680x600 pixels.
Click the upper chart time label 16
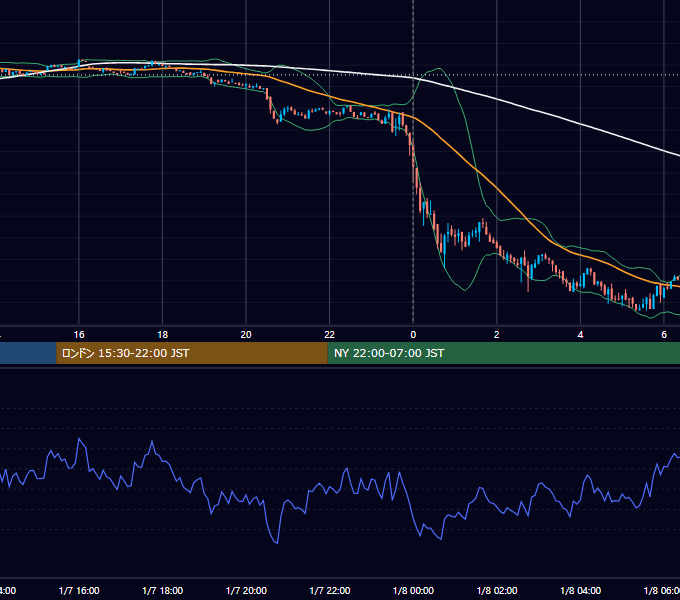point(79,335)
